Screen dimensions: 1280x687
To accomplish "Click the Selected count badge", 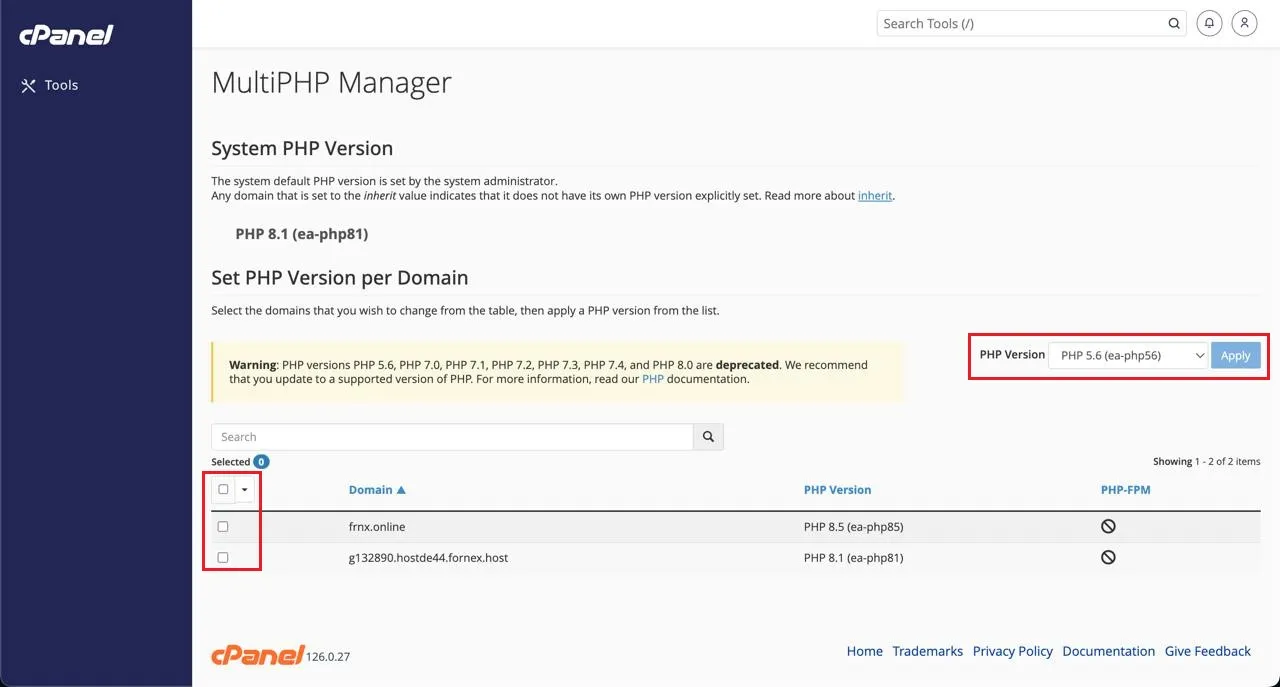I will point(261,462).
